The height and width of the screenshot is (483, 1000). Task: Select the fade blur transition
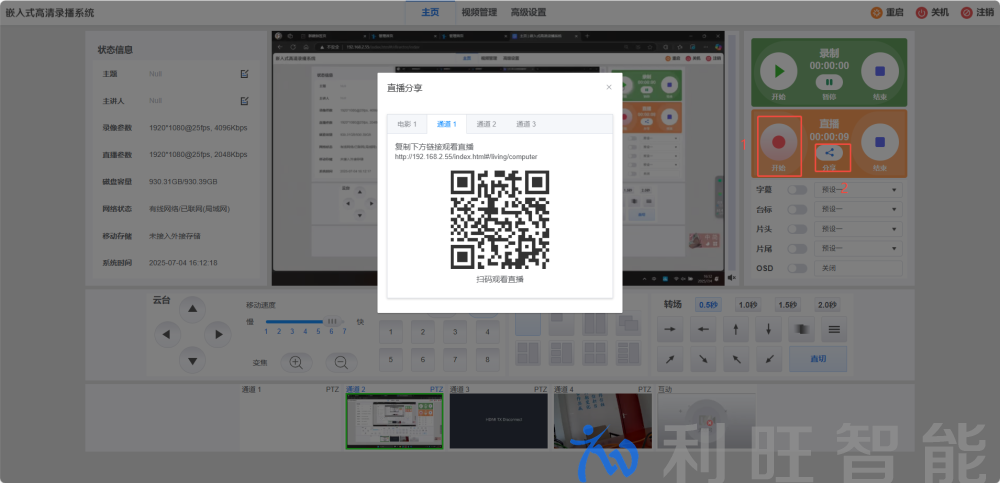(x=801, y=329)
